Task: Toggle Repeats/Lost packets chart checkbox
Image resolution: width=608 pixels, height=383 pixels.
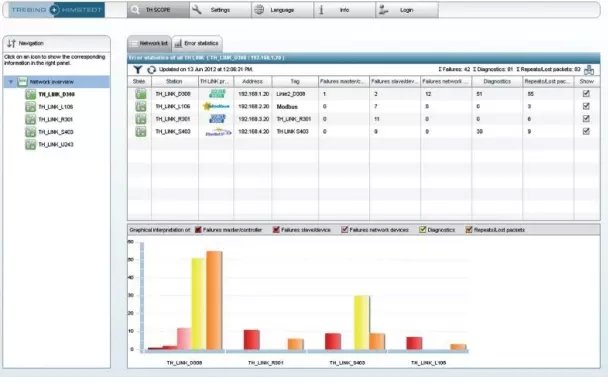Action: (x=469, y=230)
